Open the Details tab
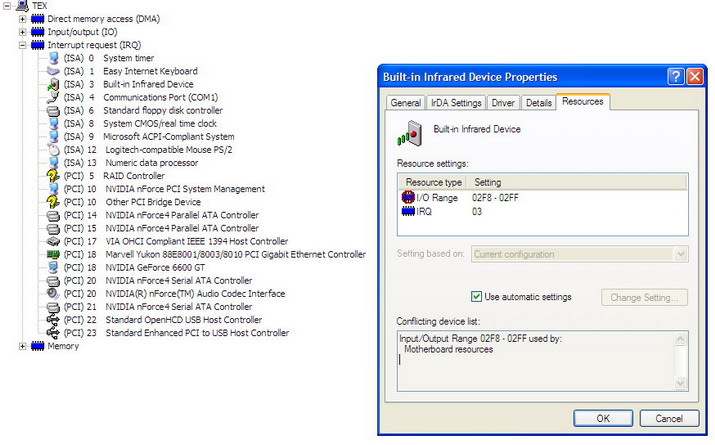 tap(539, 103)
